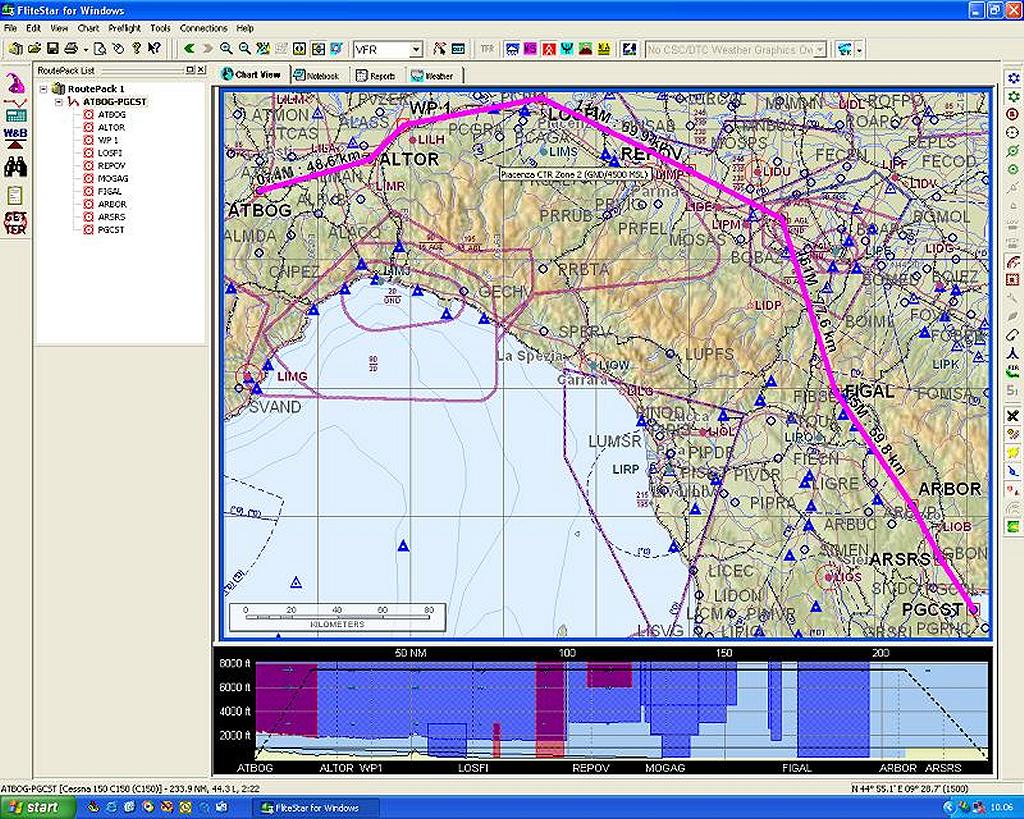Screen dimensions: 1024x819
Task: Click the black X icon on right toolbar
Action: [x=1013, y=415]
